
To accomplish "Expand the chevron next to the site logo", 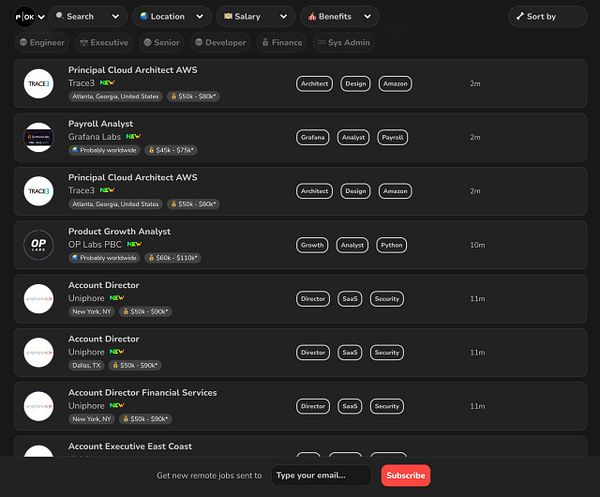I will (x=41, y=17).
